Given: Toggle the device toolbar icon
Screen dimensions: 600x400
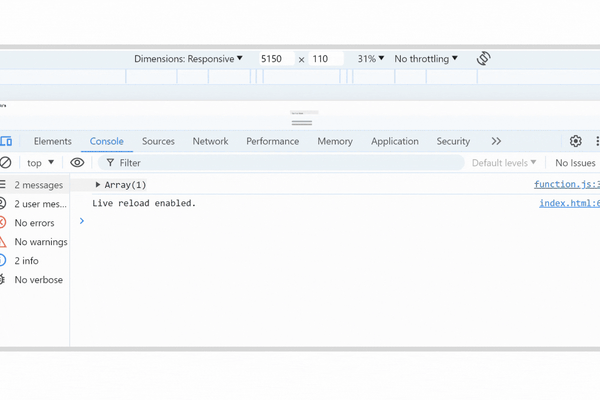Looking at the screenshot, I should click(x=6, y=141).
